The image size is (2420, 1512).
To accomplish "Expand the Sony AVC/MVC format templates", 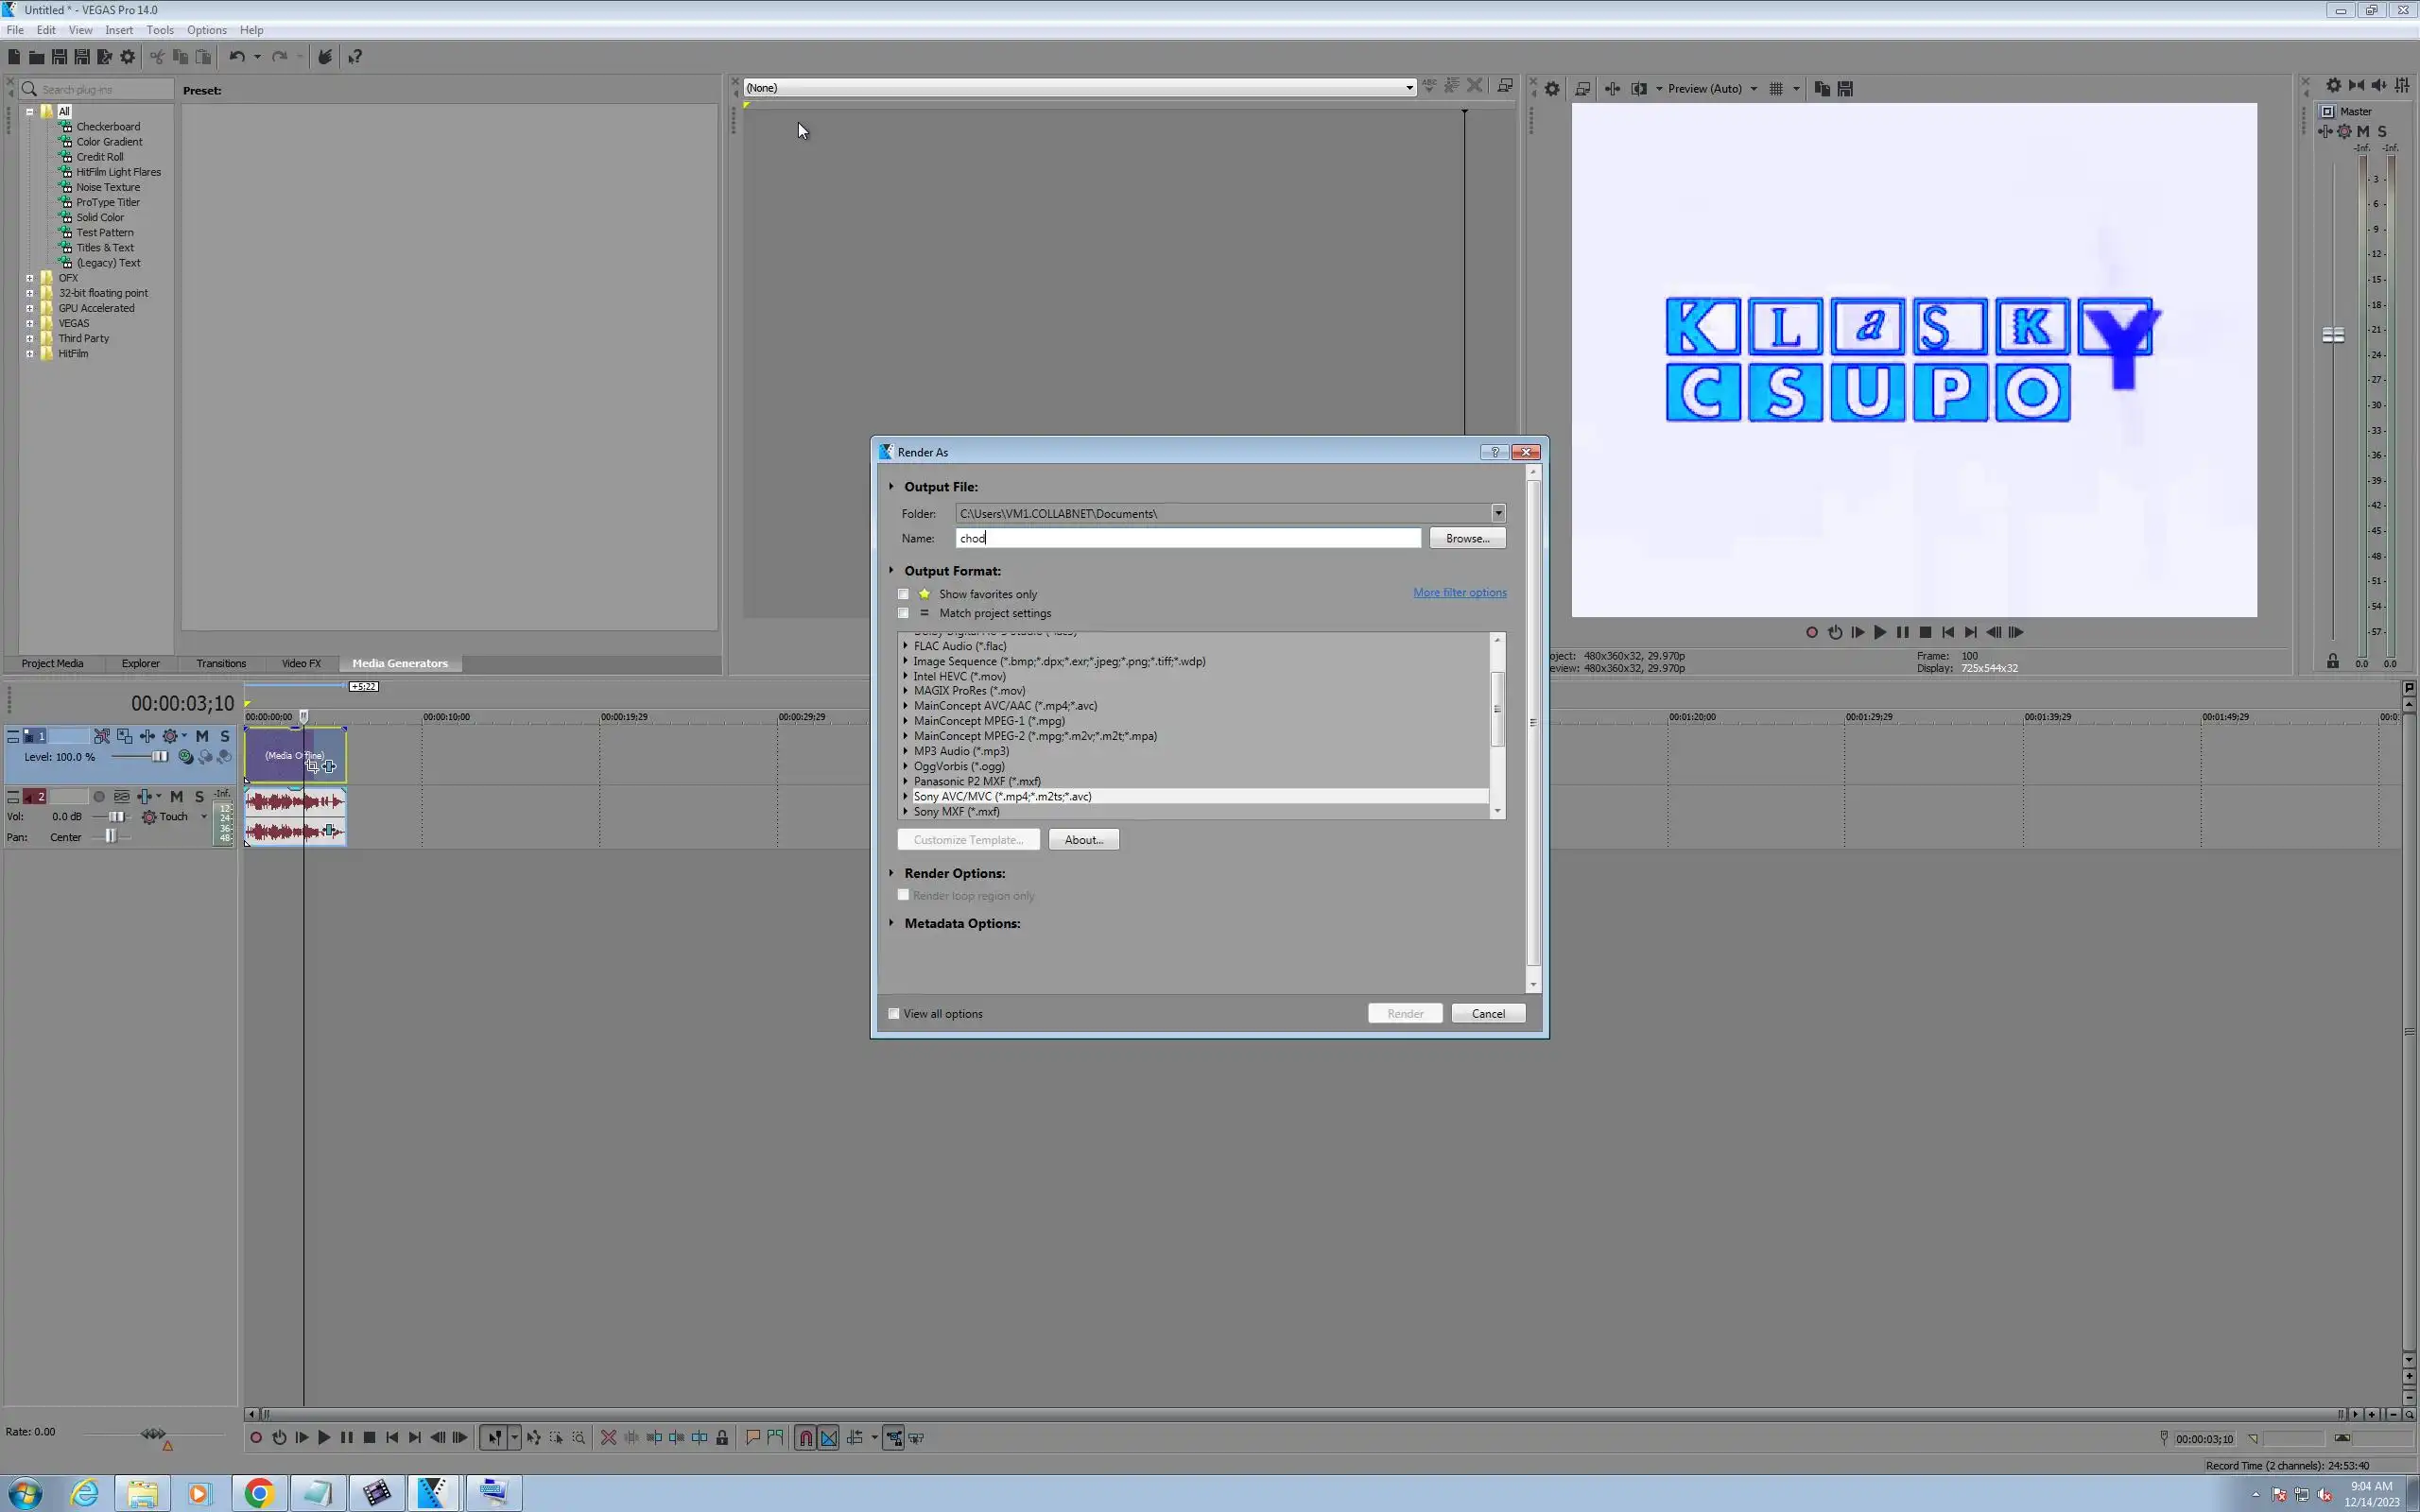I will (906, 797).
